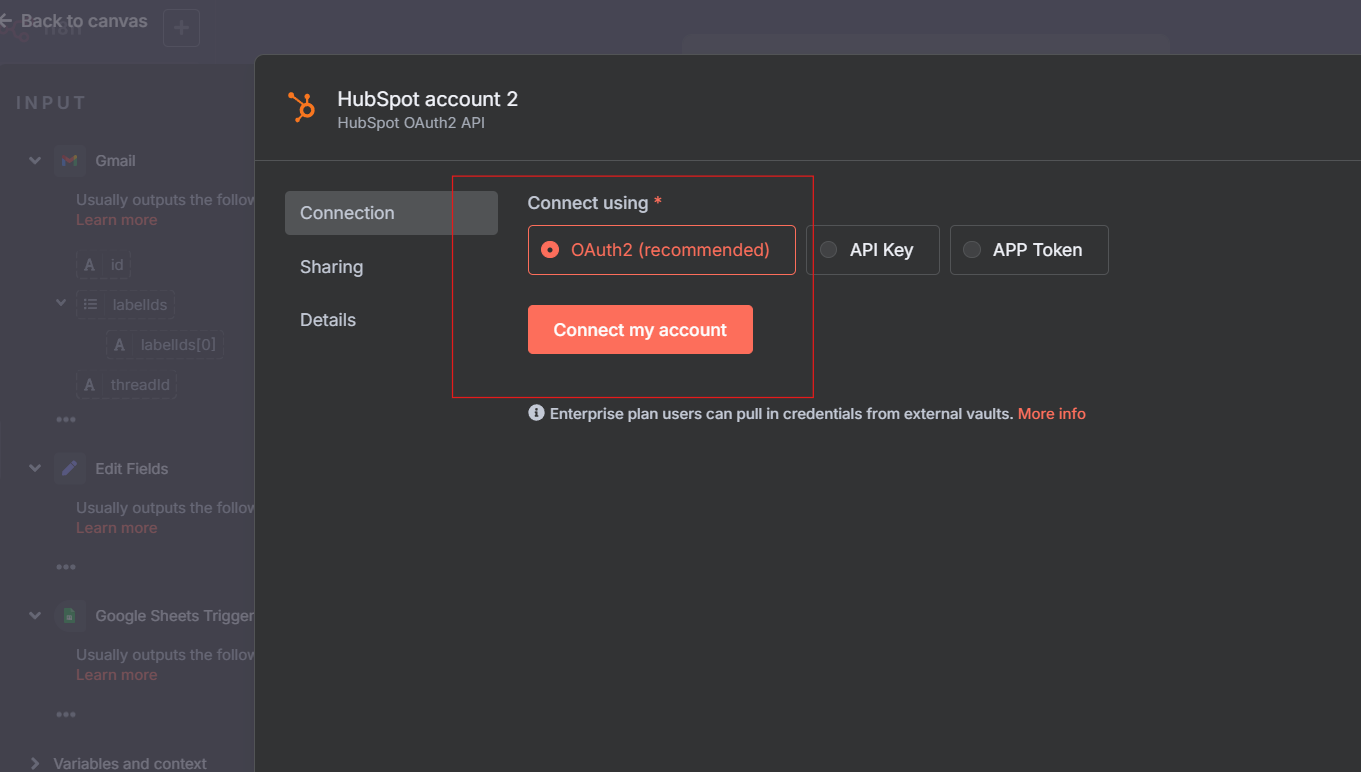Click the ellipsis below threadId

pyautogui.click(x=66, y=420)
